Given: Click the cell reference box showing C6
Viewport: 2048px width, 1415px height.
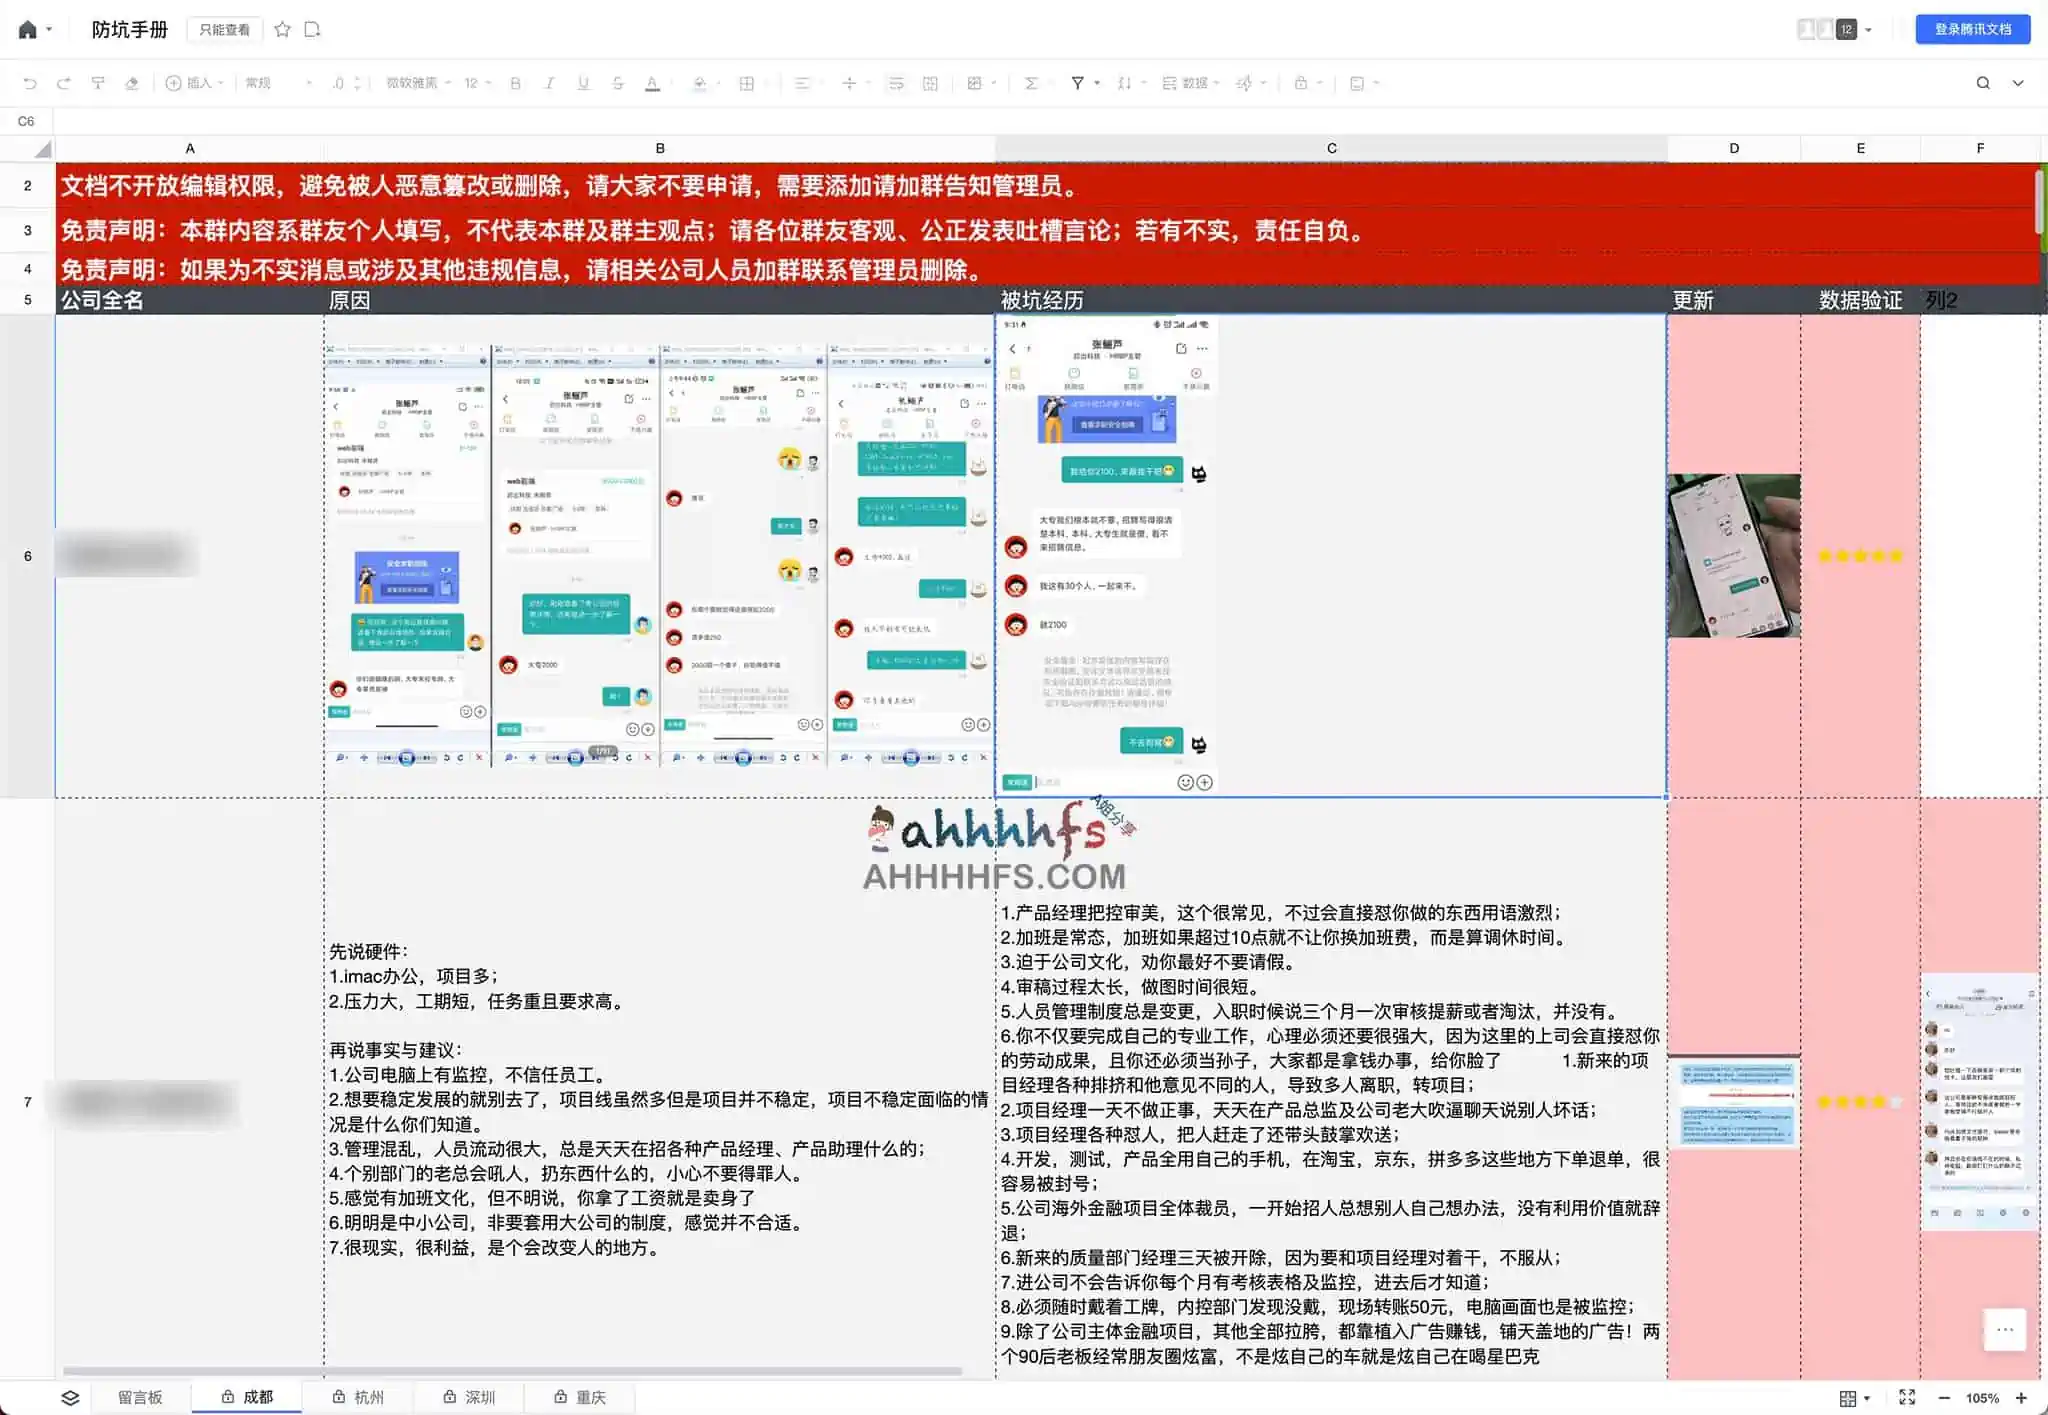Looking at the screenshot, I should pyautogui.click(x=26, y=121).
